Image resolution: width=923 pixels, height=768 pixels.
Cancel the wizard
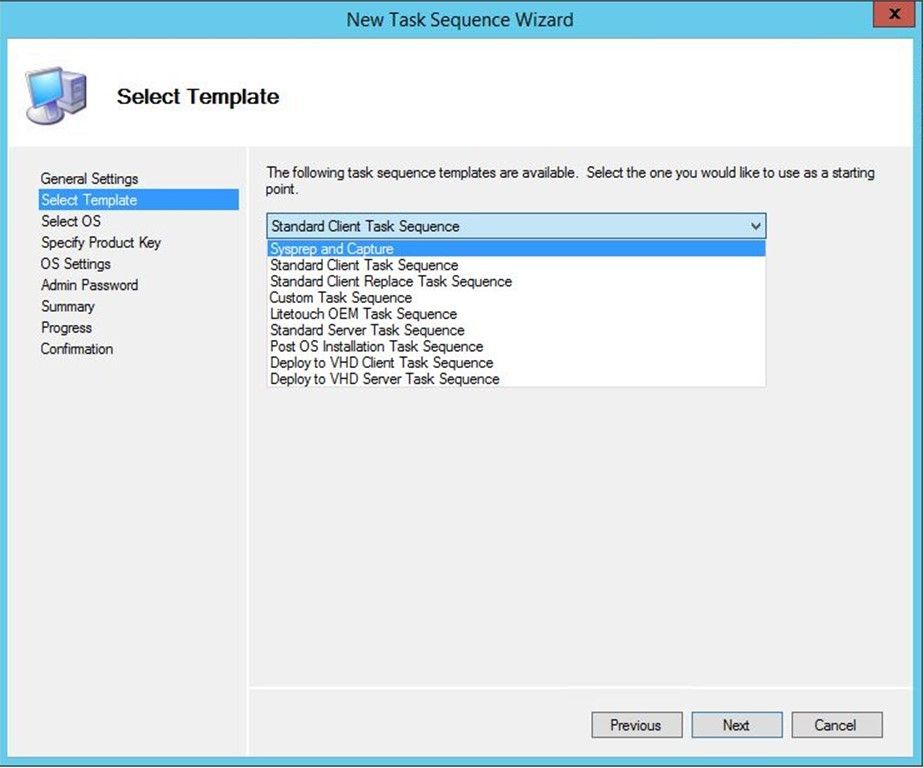tap(836, 725)
